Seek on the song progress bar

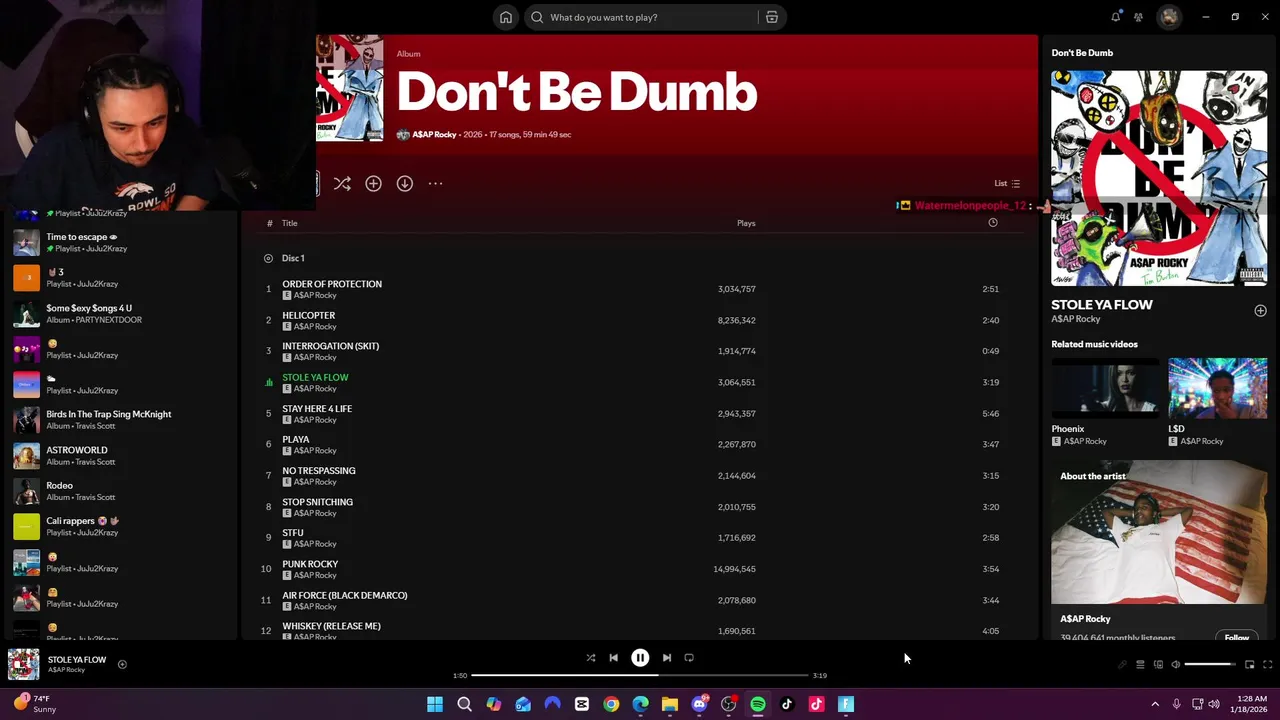[640, 675]
